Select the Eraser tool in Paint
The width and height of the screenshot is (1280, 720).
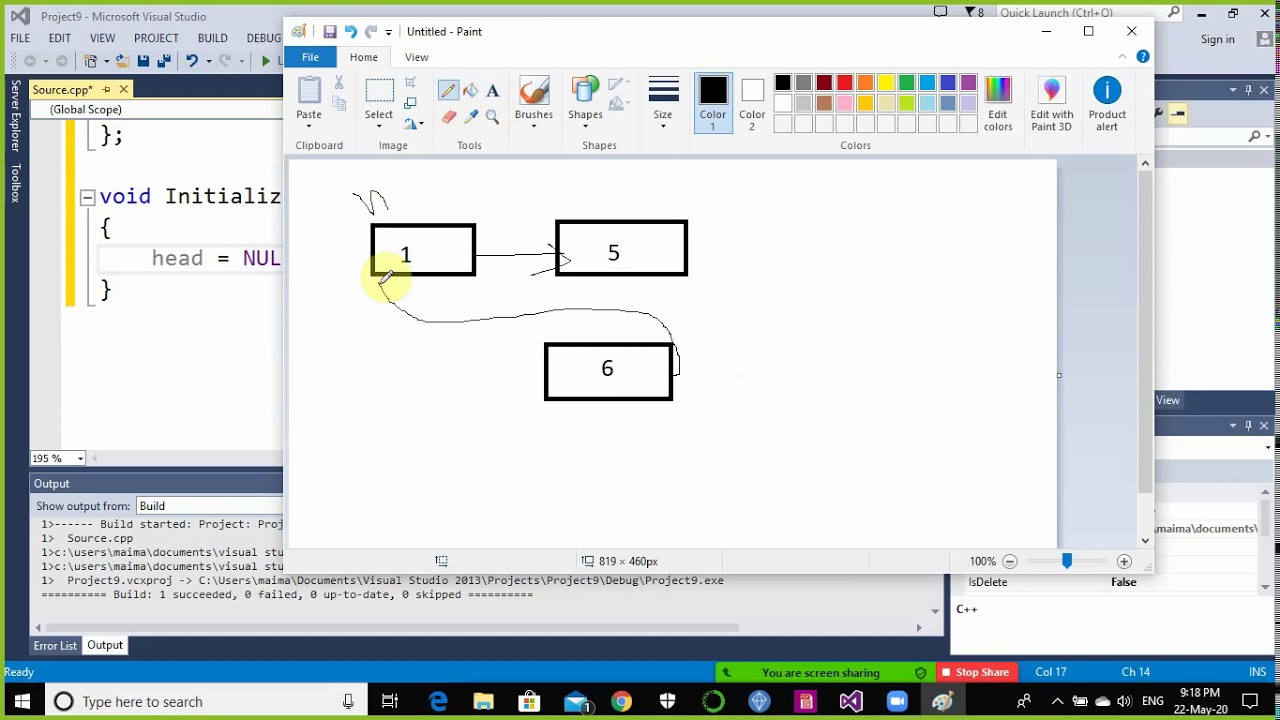[x=448, y=117]
